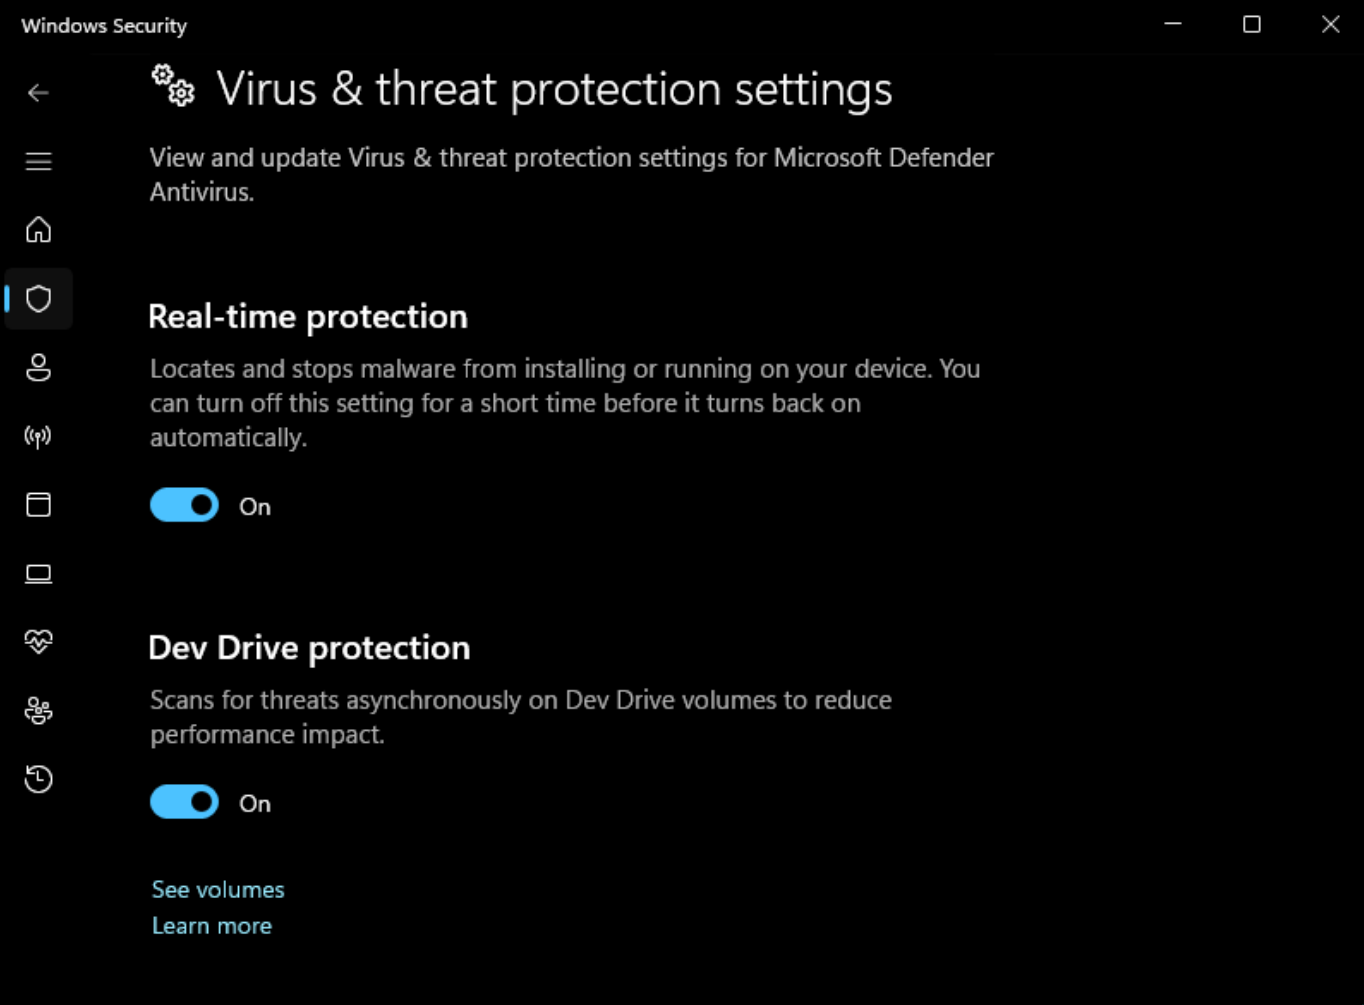Image resolution: width=1364 pixels, height=1005 pixels.
Task: Open the hamburger navigation menu
Action: tap(38, 161)
